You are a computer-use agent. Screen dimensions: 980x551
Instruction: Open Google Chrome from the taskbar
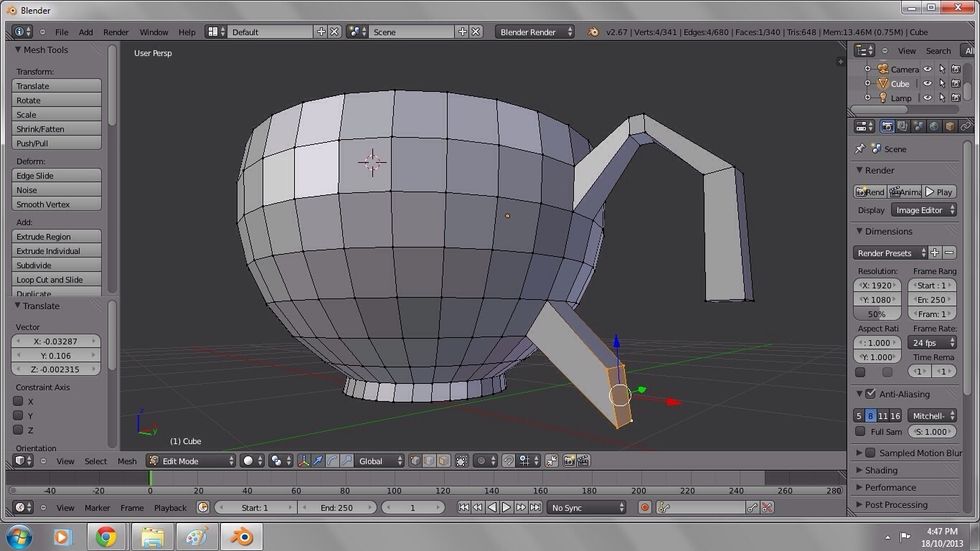(x=106, y=537)
